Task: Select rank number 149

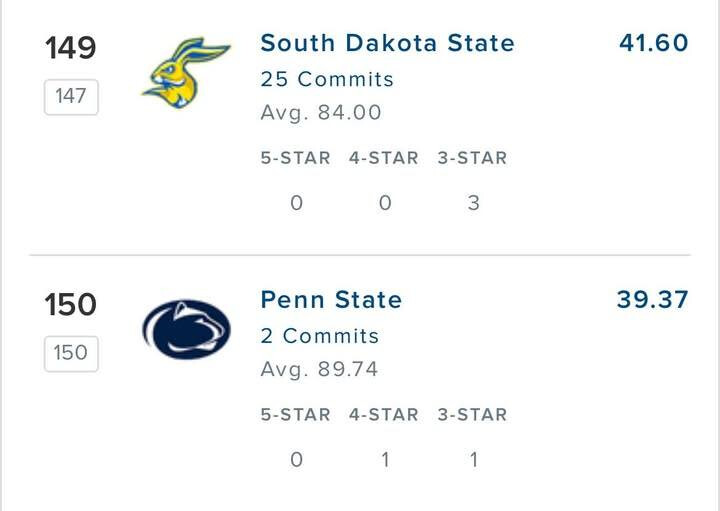Action: click(x=70, y=48)
